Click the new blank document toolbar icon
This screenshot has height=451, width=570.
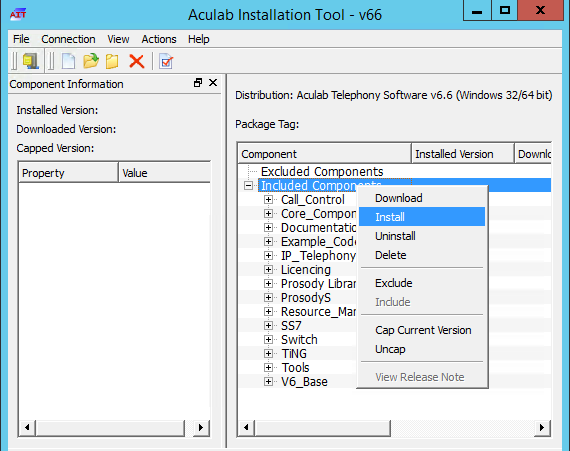68,61
